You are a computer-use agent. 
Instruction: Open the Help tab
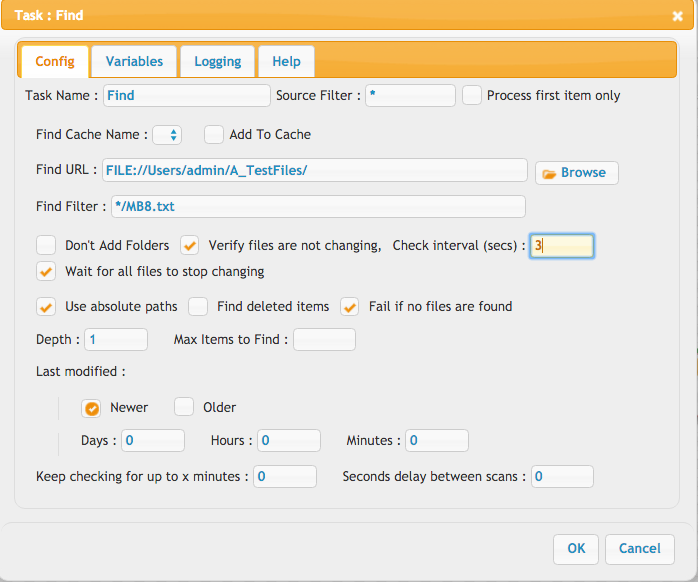pos(286,61)
